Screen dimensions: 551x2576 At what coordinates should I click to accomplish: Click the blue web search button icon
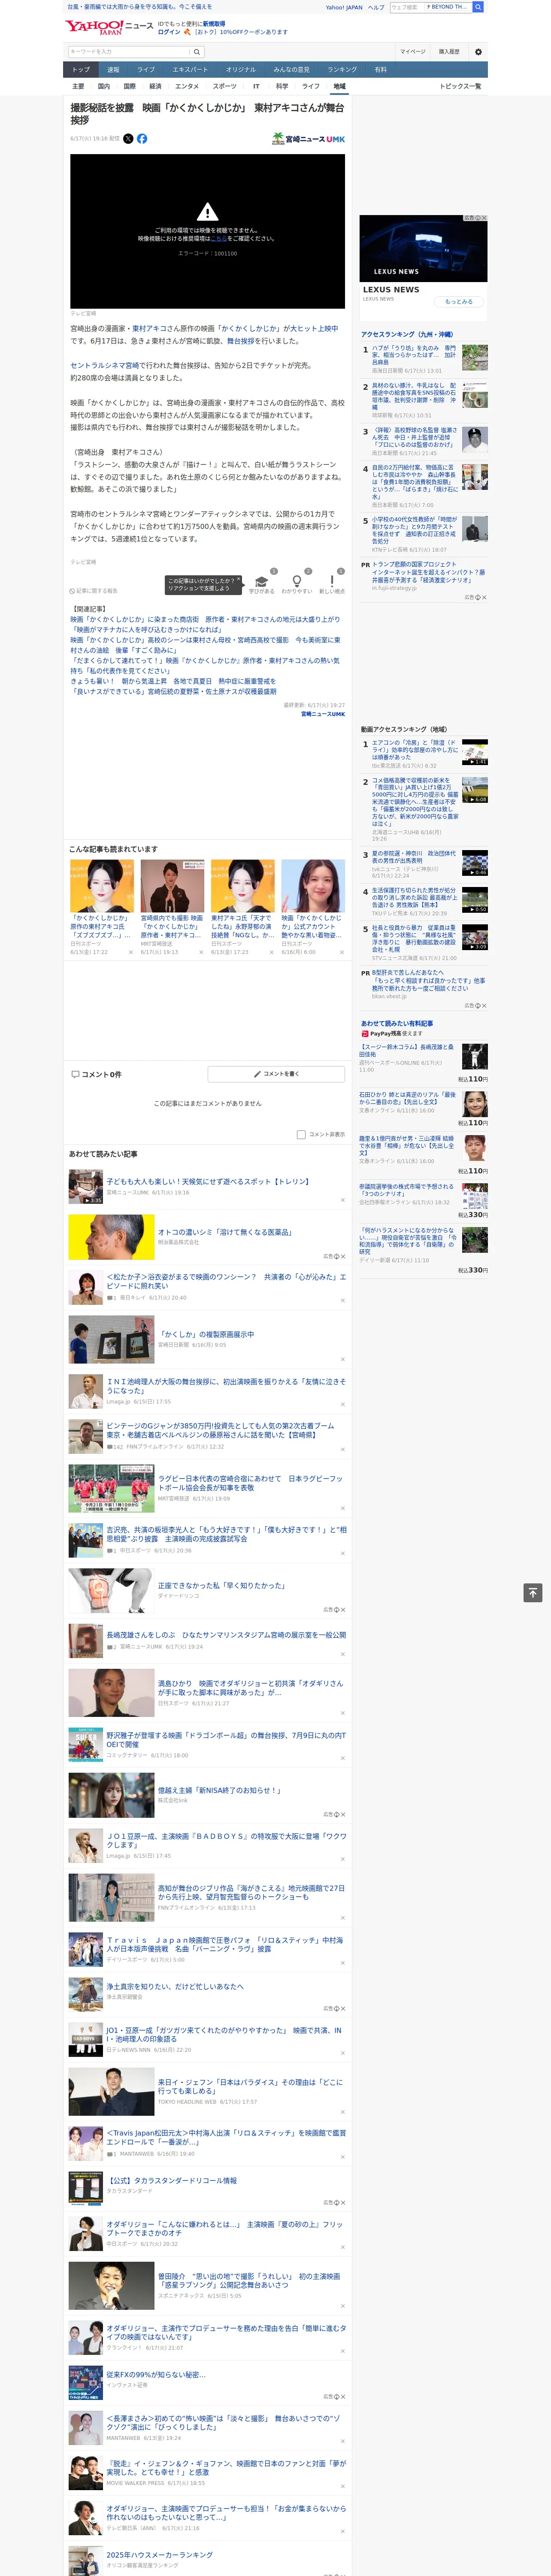[x=478, y=7]
